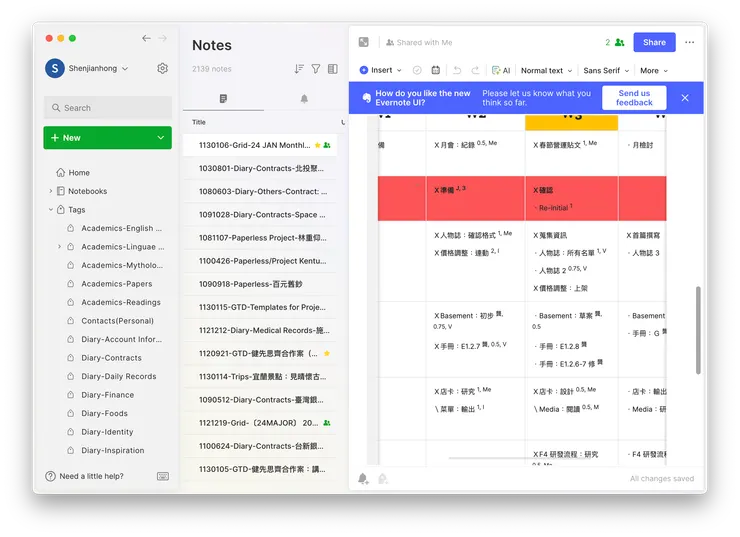
Task: Open the More formatting dropdown
Action: tap(654, 70)
